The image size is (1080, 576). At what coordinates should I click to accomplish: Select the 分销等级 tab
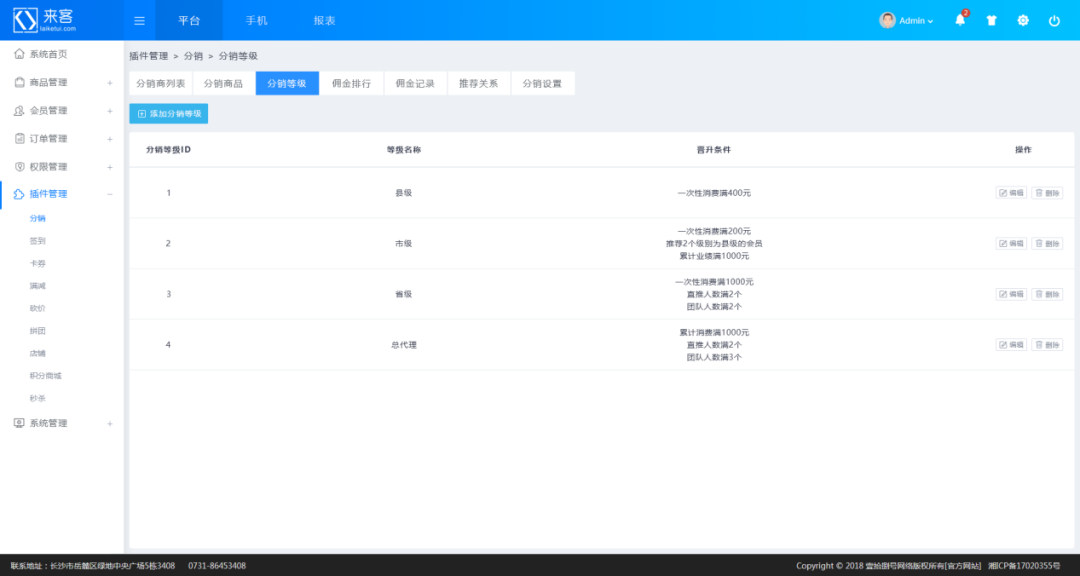point(287,83)
